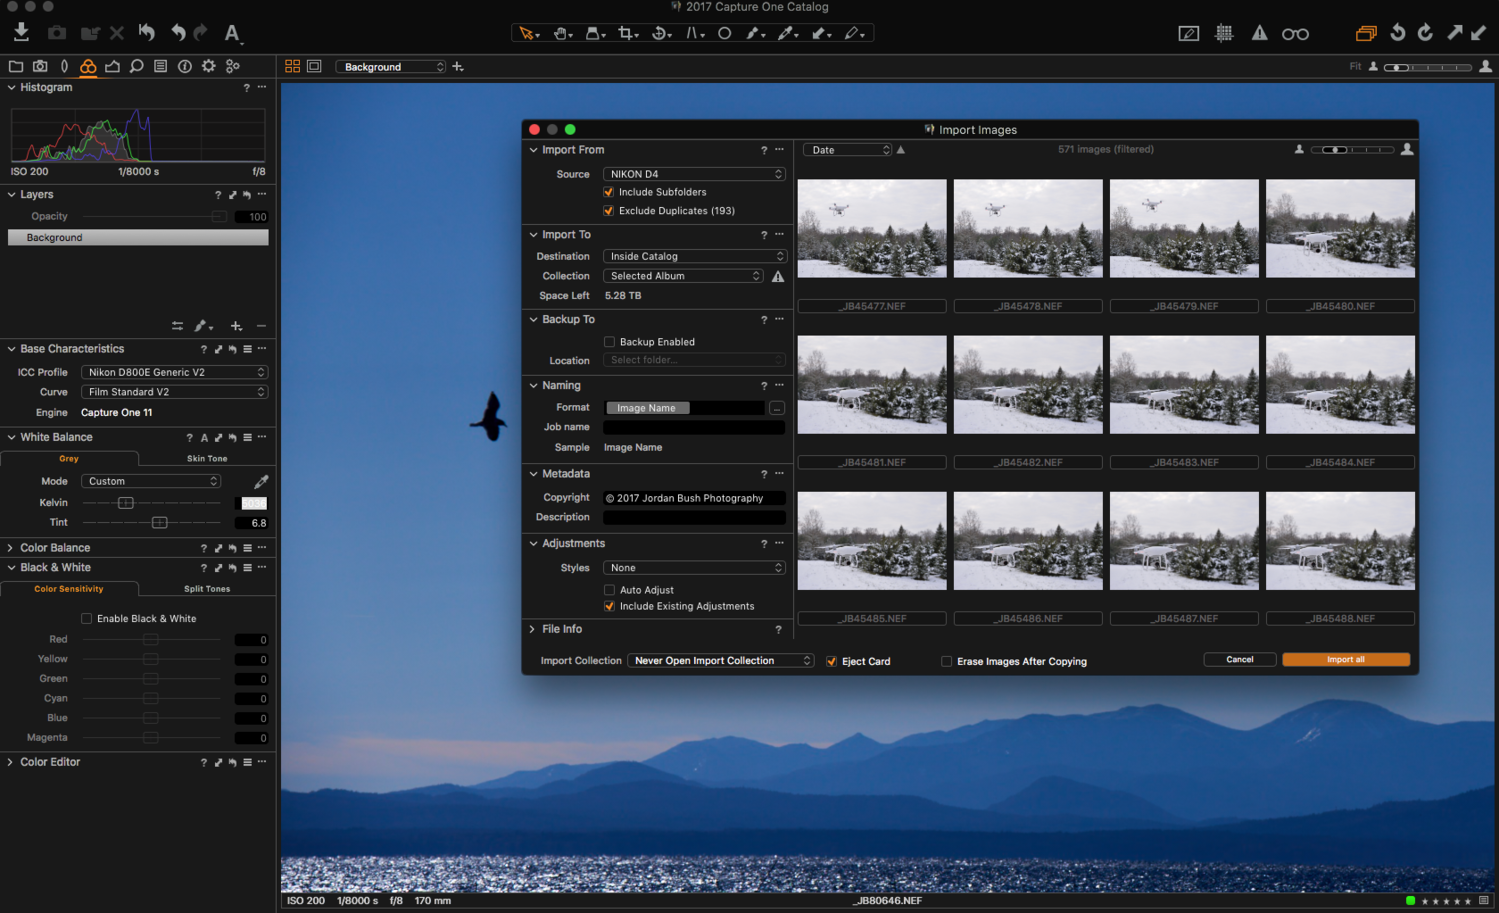Open the Source dropdown showing NIKON D4

point(694,174)
